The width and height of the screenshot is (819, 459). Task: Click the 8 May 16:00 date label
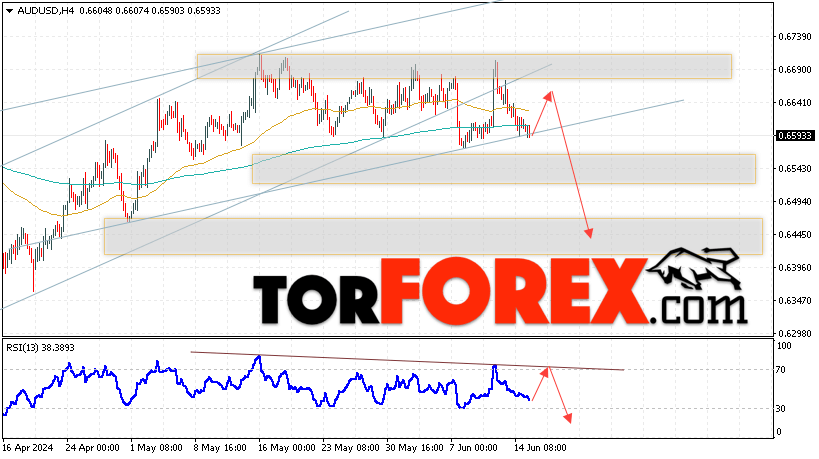coord(220,448)
